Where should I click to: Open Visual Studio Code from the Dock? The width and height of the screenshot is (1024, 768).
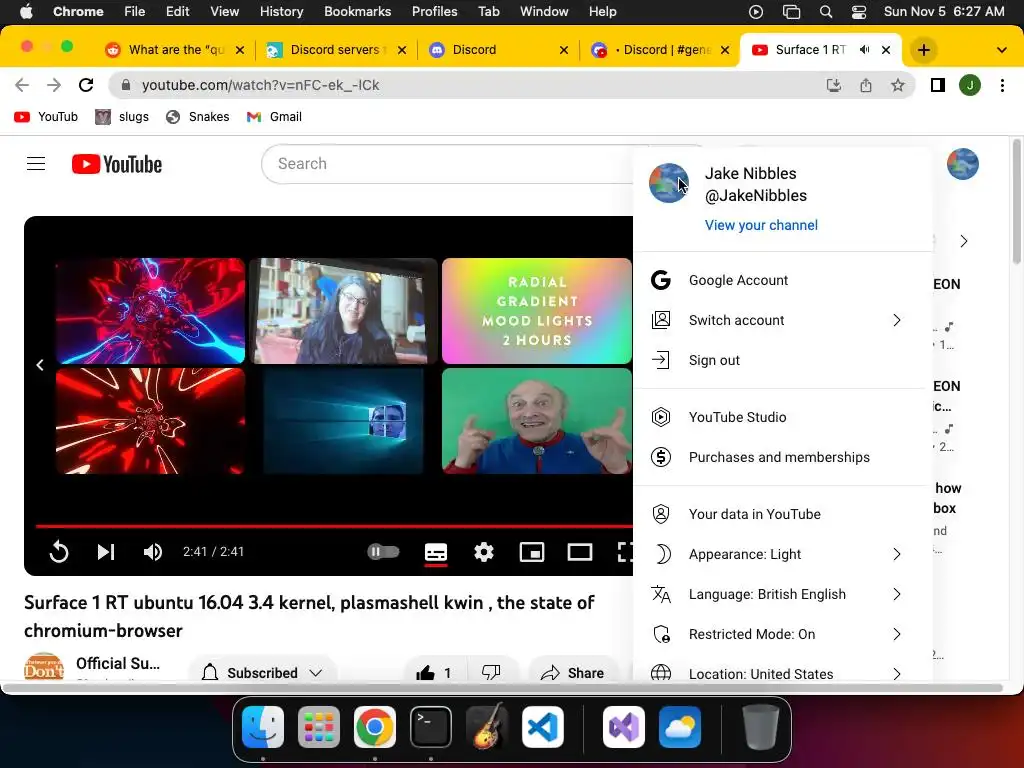coord(543,727)
